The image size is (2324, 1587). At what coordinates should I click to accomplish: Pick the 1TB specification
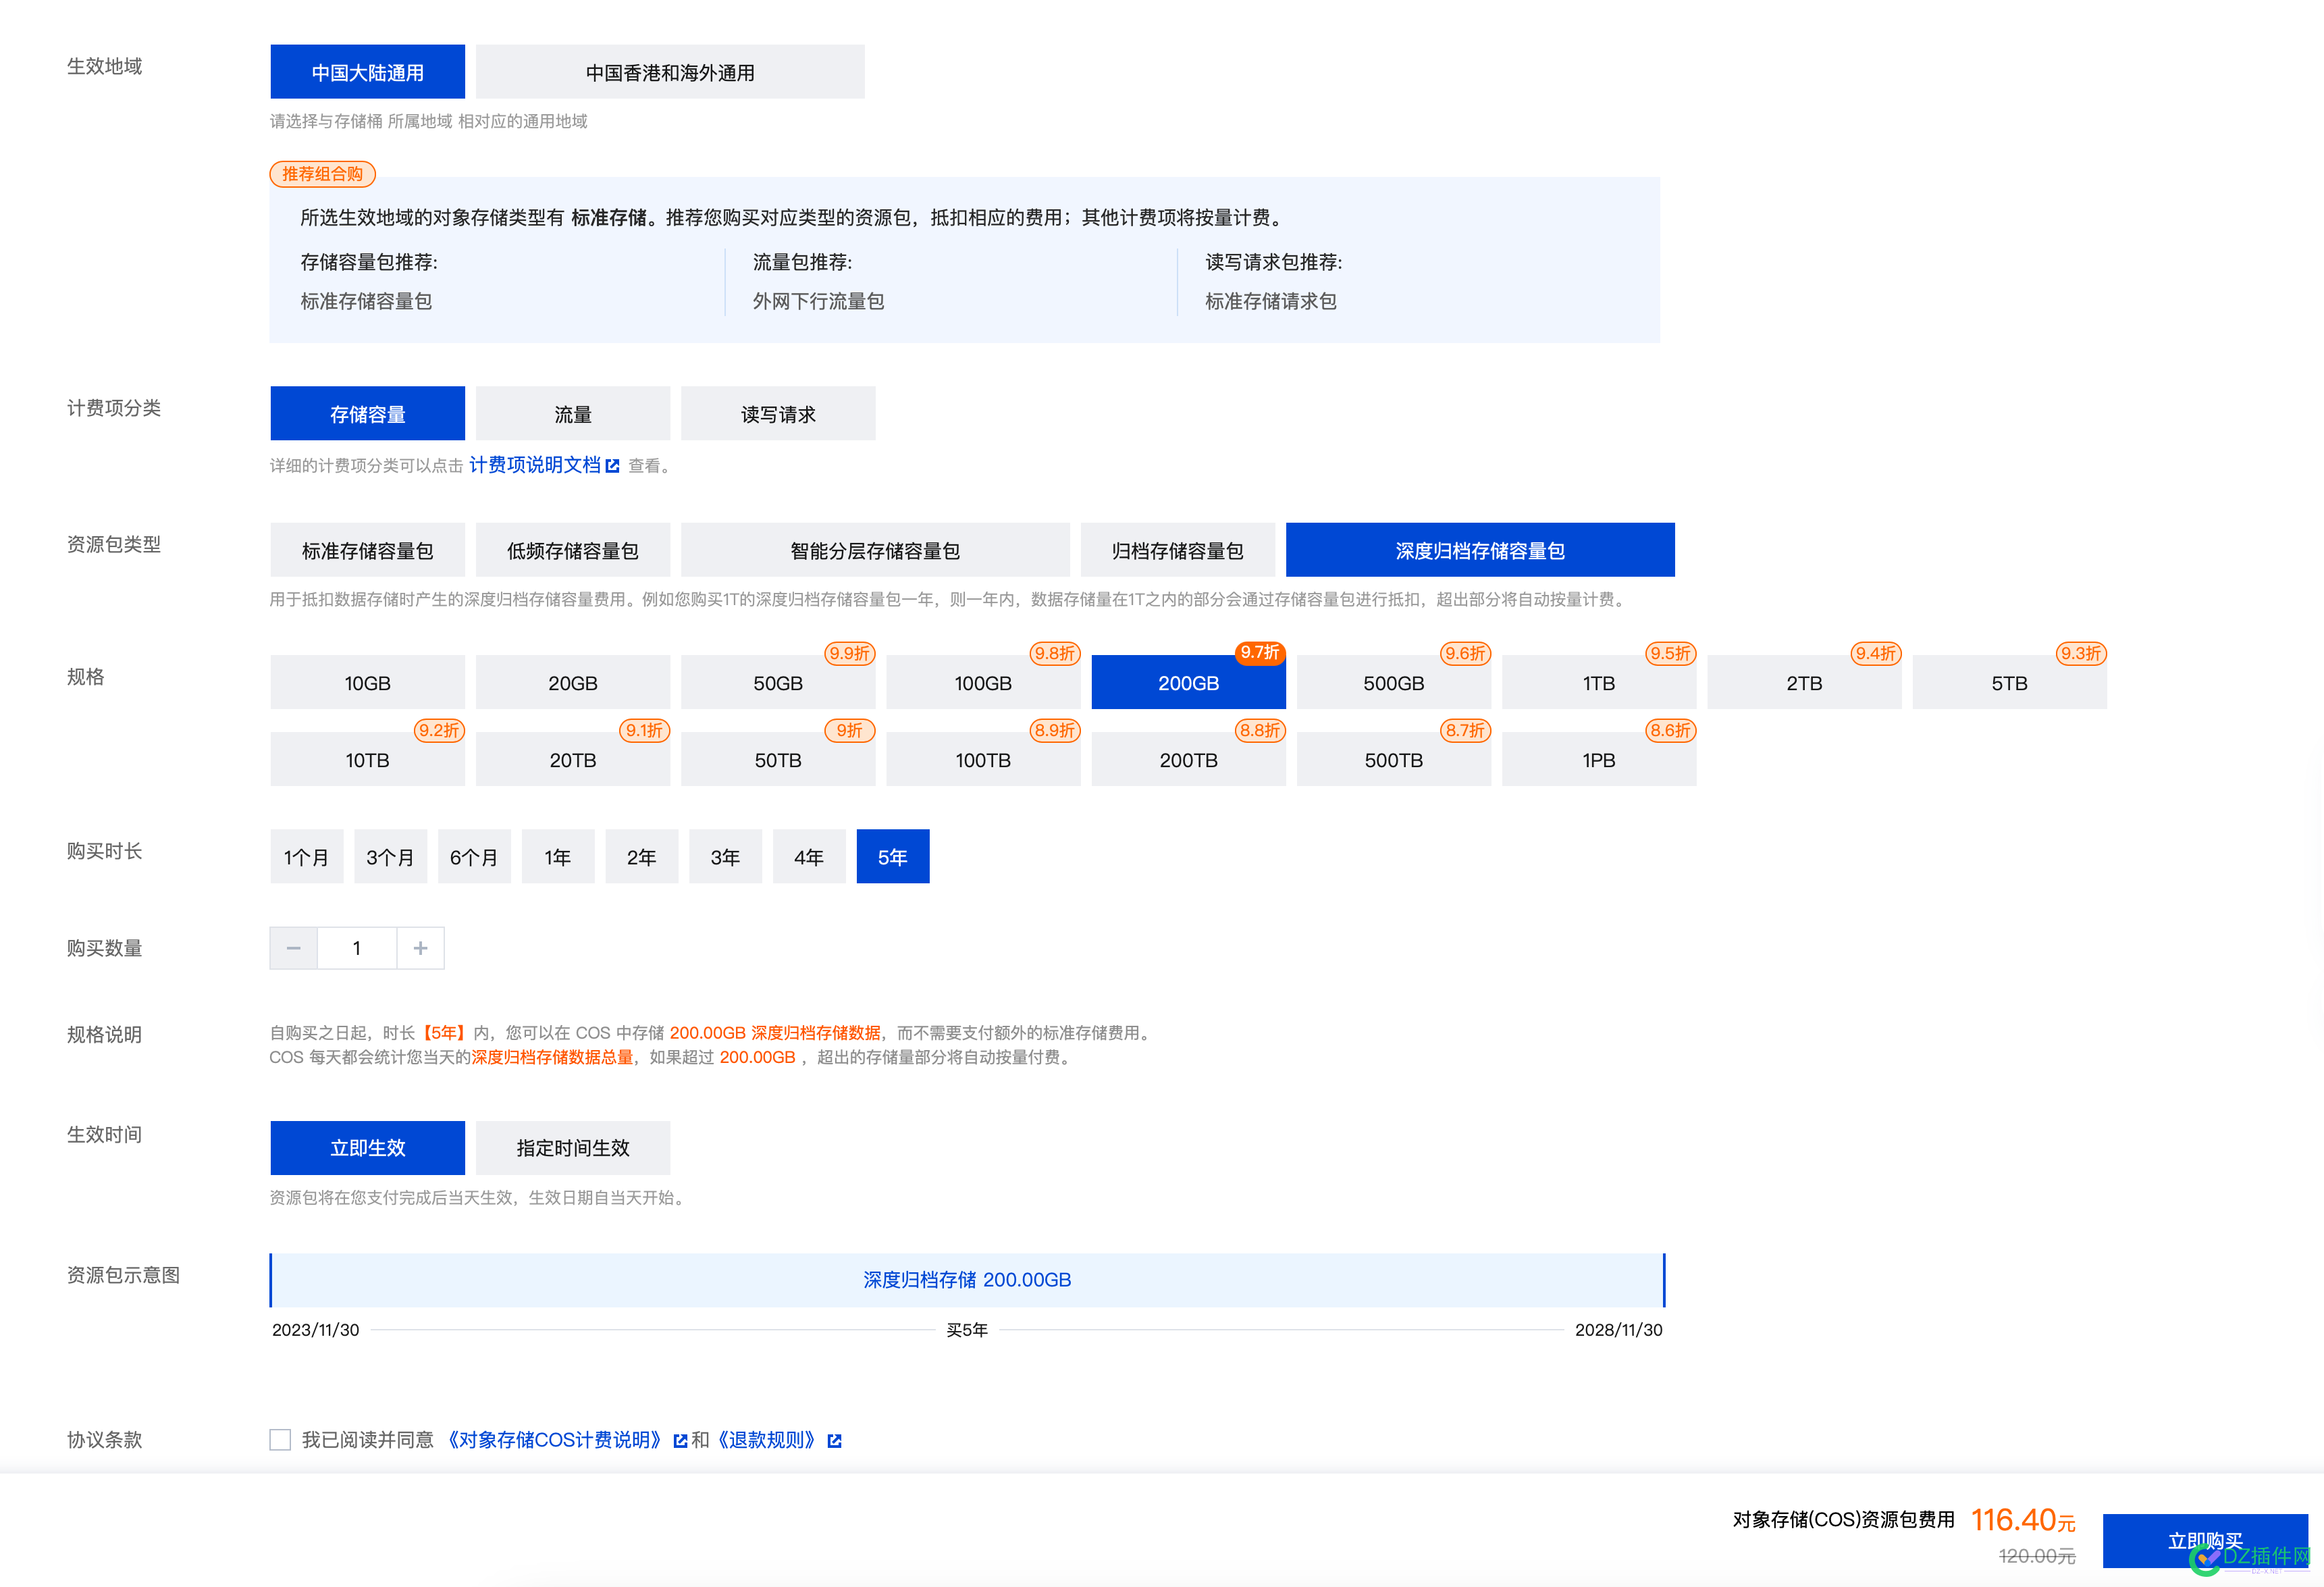[x=1599, y=683]
